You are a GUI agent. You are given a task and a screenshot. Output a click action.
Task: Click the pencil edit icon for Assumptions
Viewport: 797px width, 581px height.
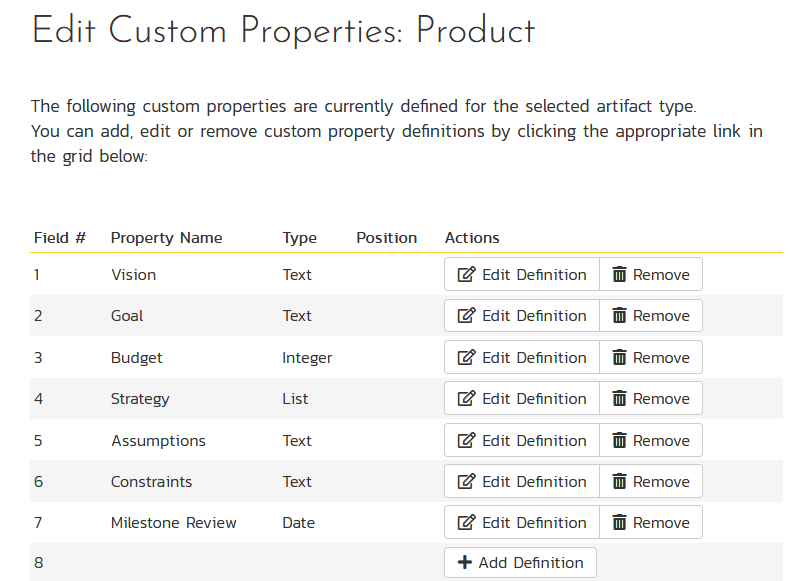466,441
